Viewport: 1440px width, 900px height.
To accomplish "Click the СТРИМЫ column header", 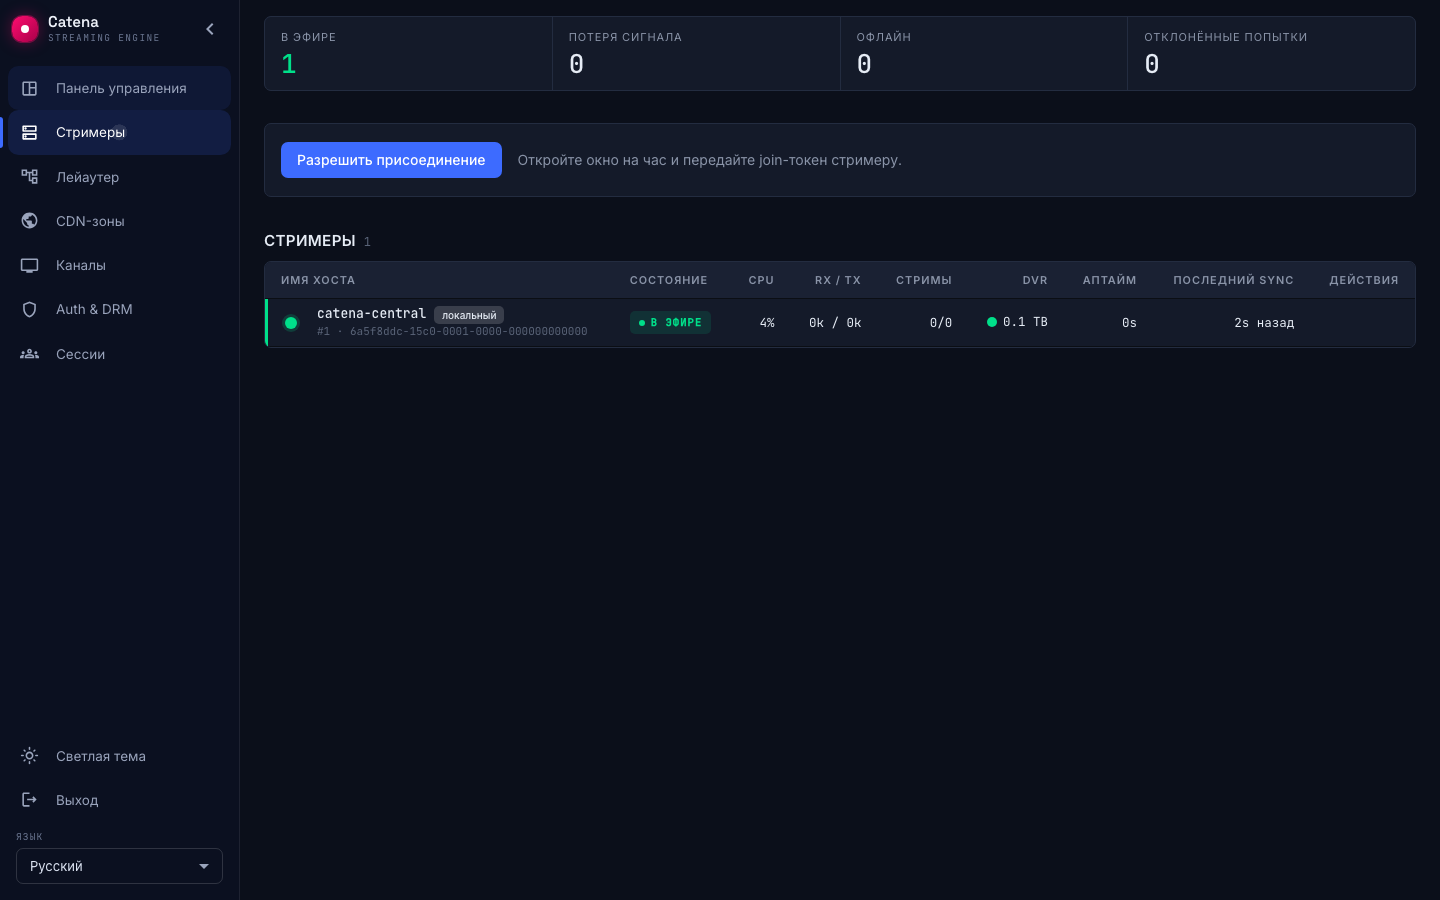I will click(924, 280).
